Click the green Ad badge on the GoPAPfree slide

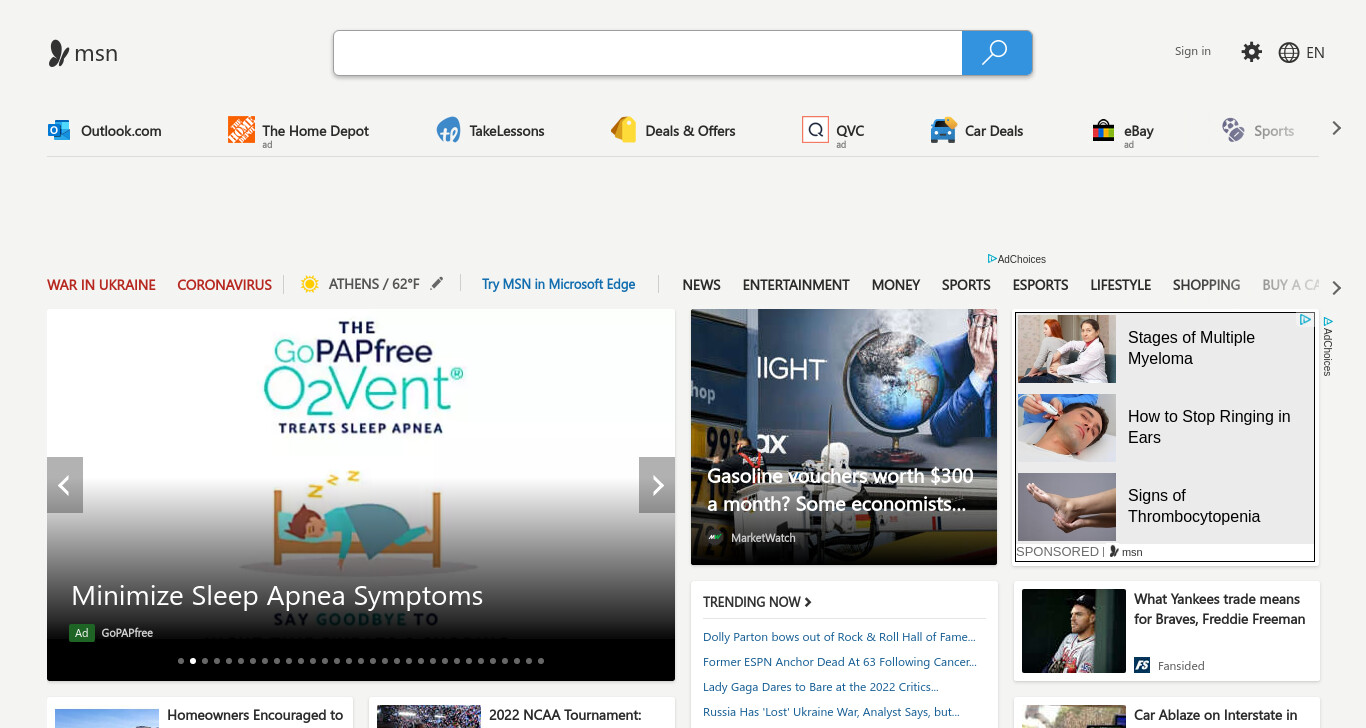[81, 633]
